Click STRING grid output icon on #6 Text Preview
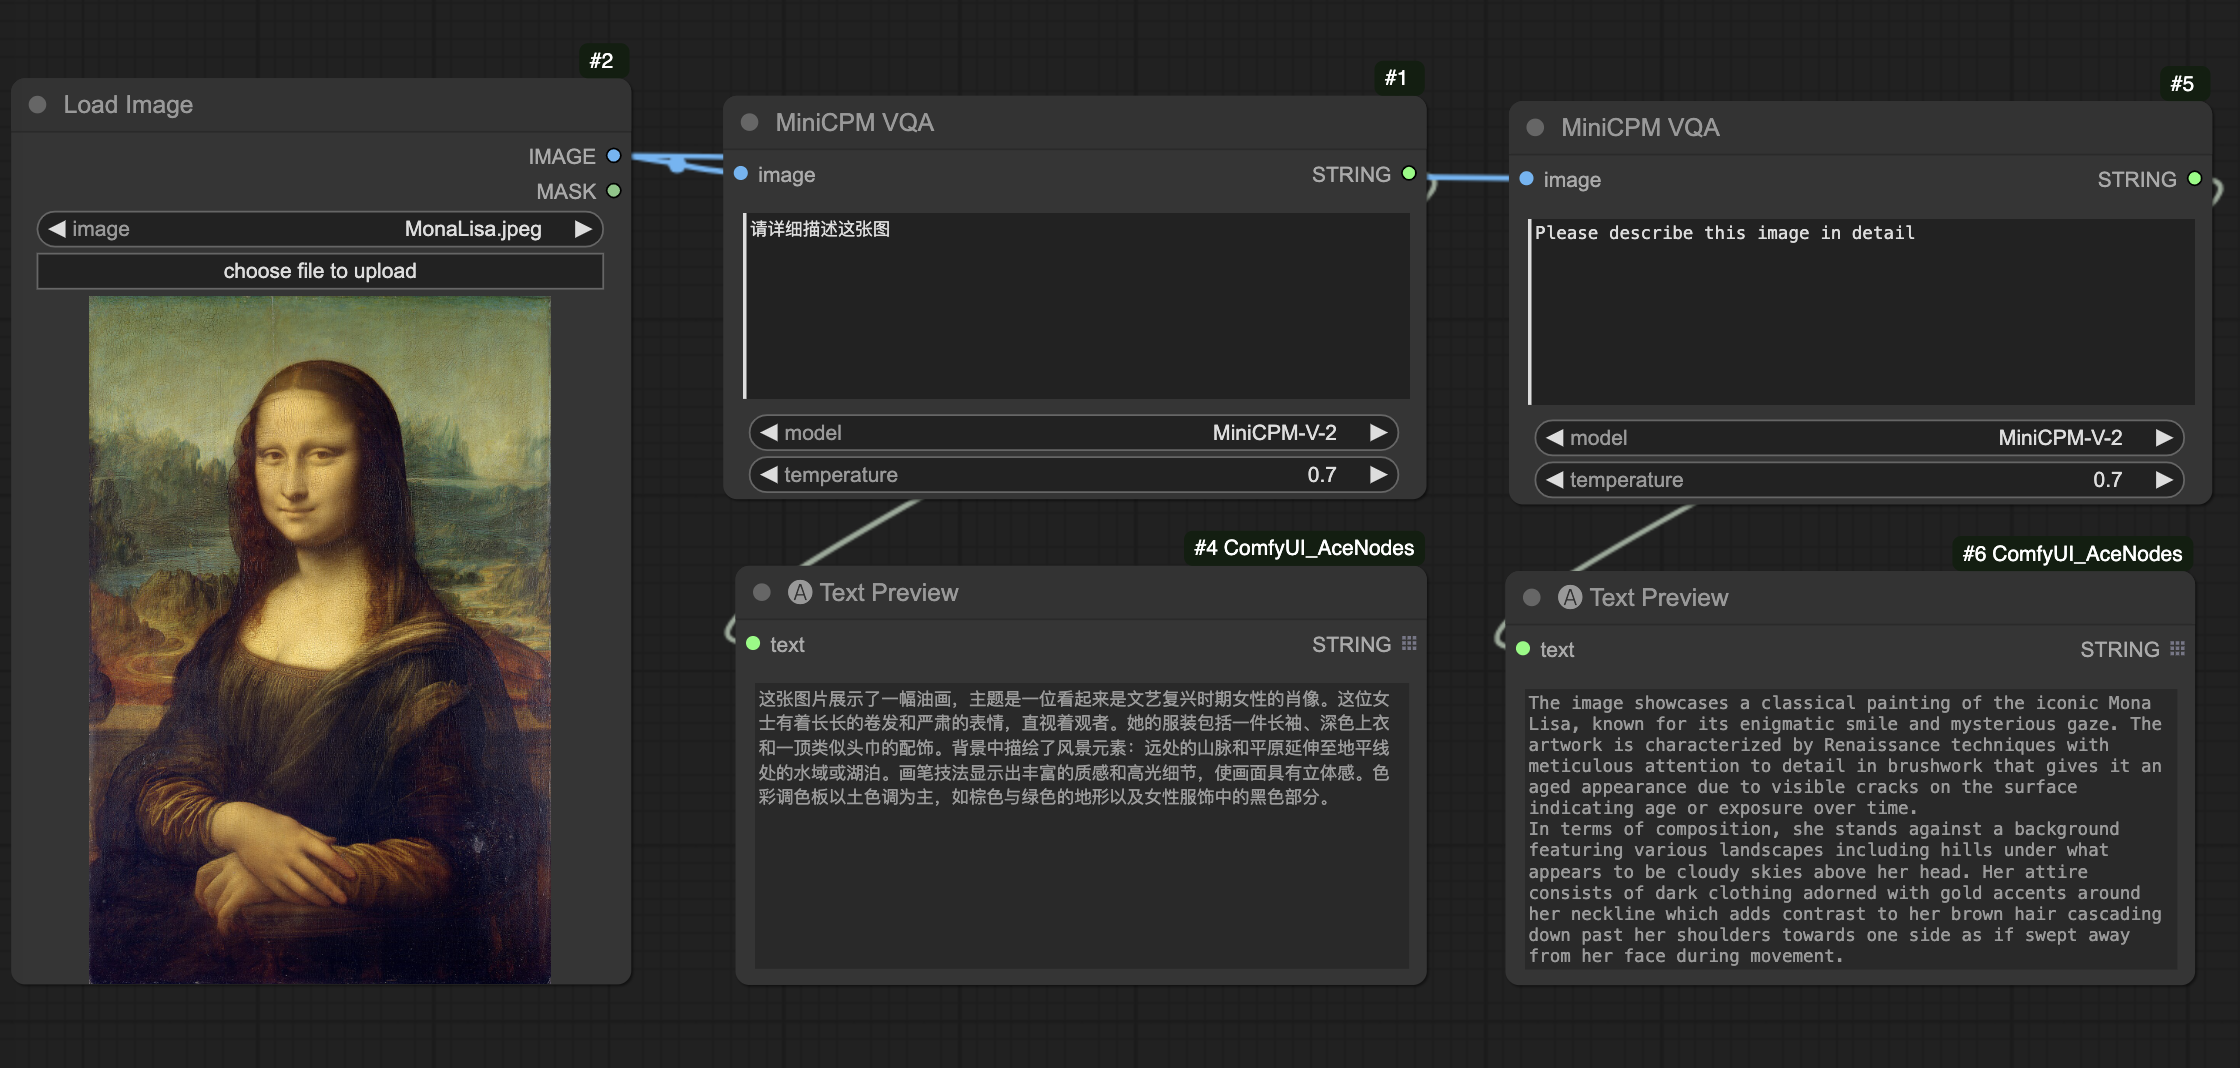This screenshot has height=1068, width=2240. tap(2178, 648)
